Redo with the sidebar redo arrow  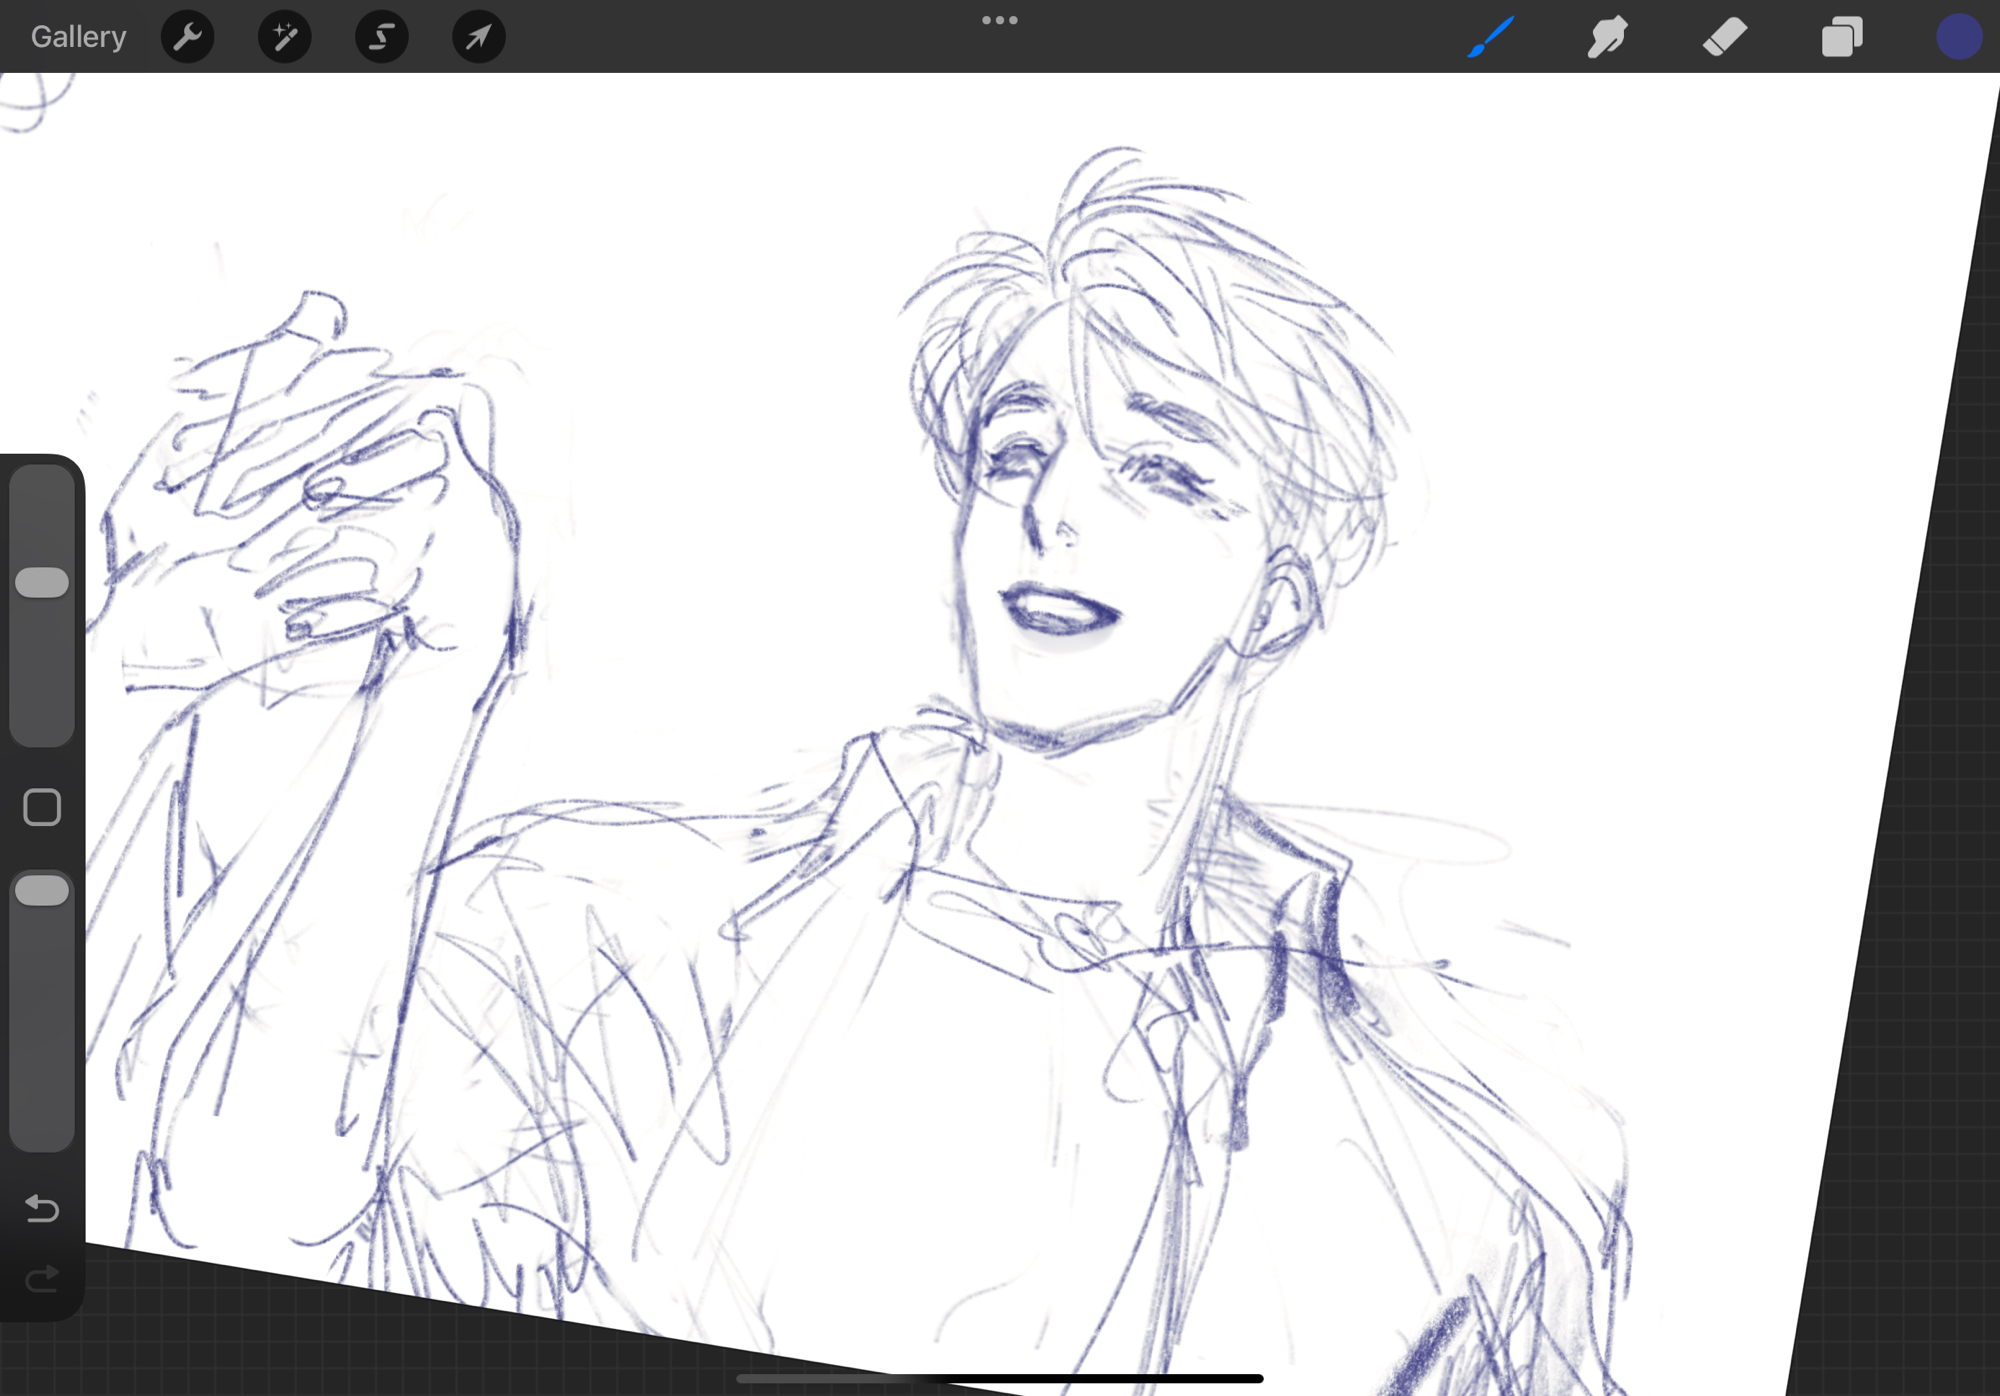point(42,1278)
